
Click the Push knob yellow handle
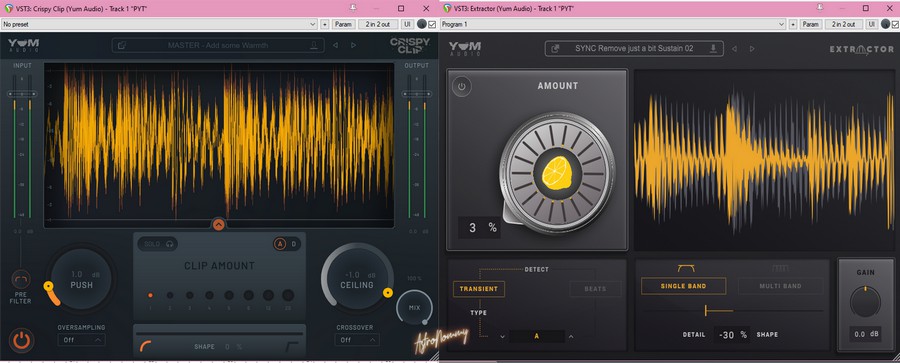click(48, 285)
